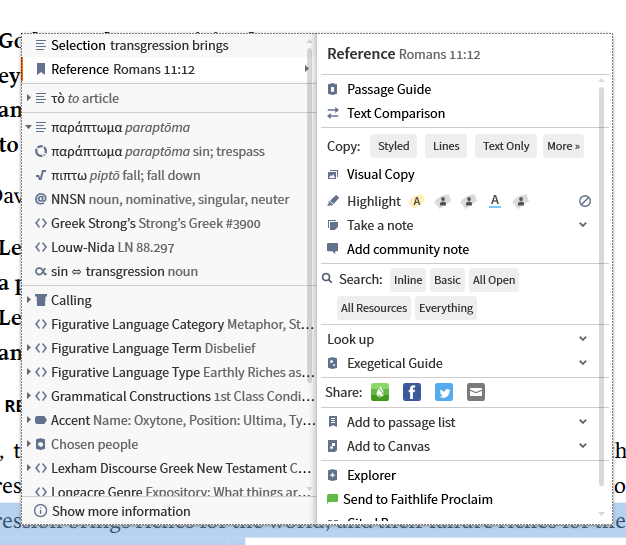The width and height of the screenshot is (626, 545).
Task: Search Everything
Action: (x=446, y=308)
